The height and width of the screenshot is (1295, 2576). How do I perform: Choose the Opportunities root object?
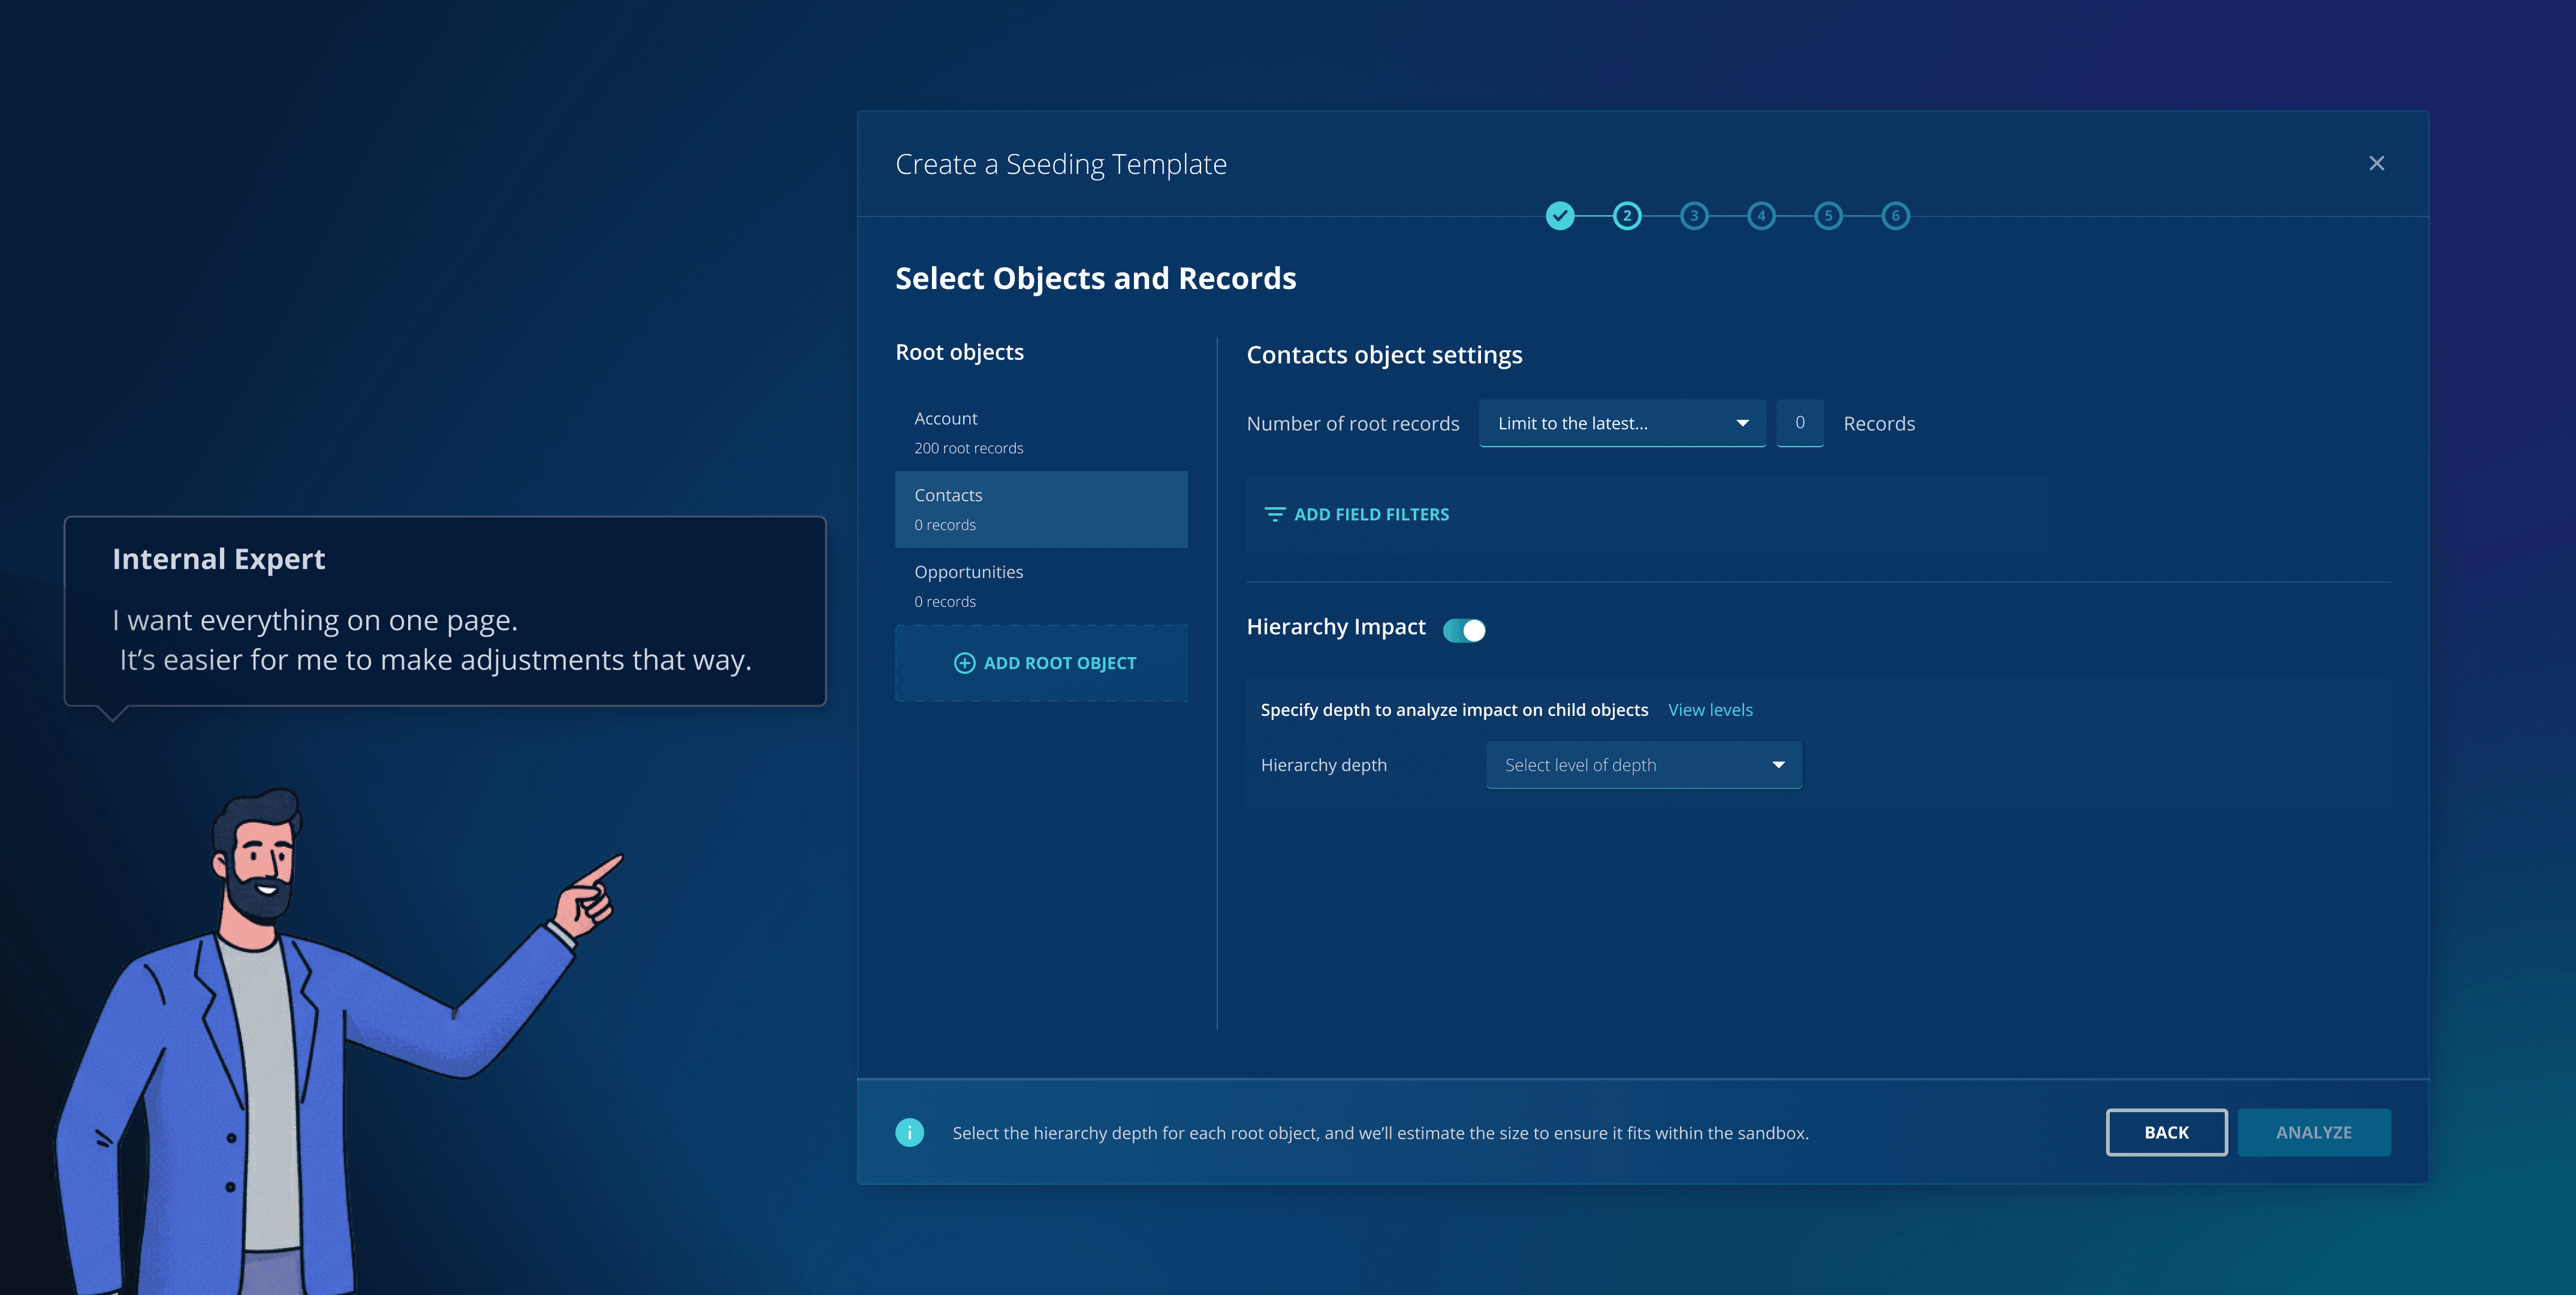[x=1040, y=586]
